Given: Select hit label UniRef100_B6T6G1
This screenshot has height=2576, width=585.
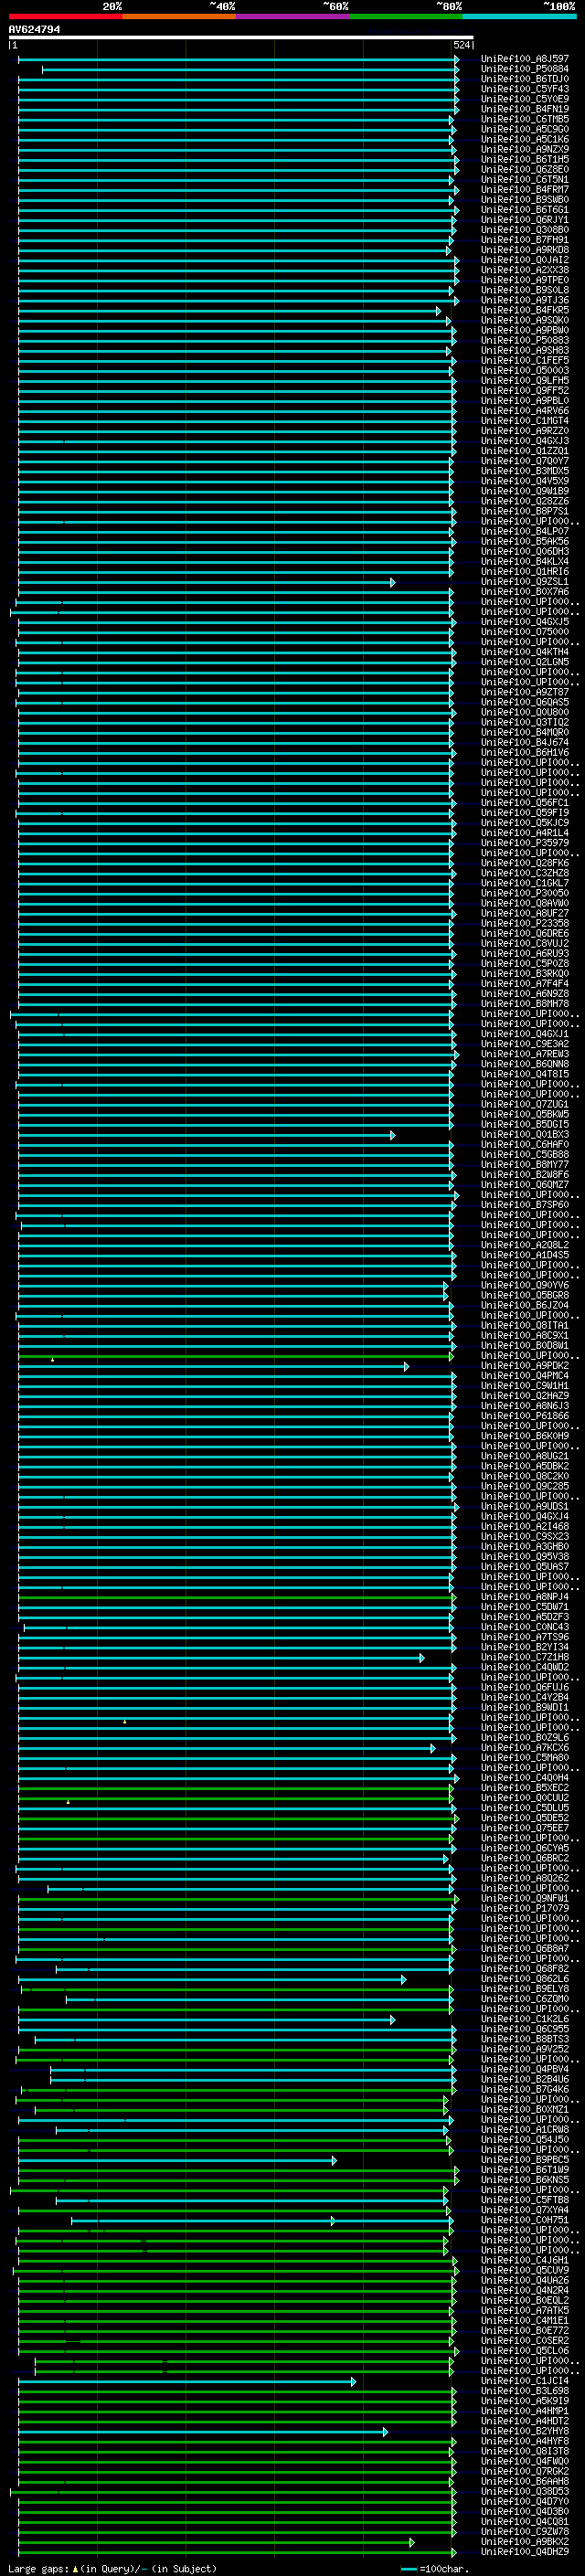Looking at the screenshot, I should 524,209.
